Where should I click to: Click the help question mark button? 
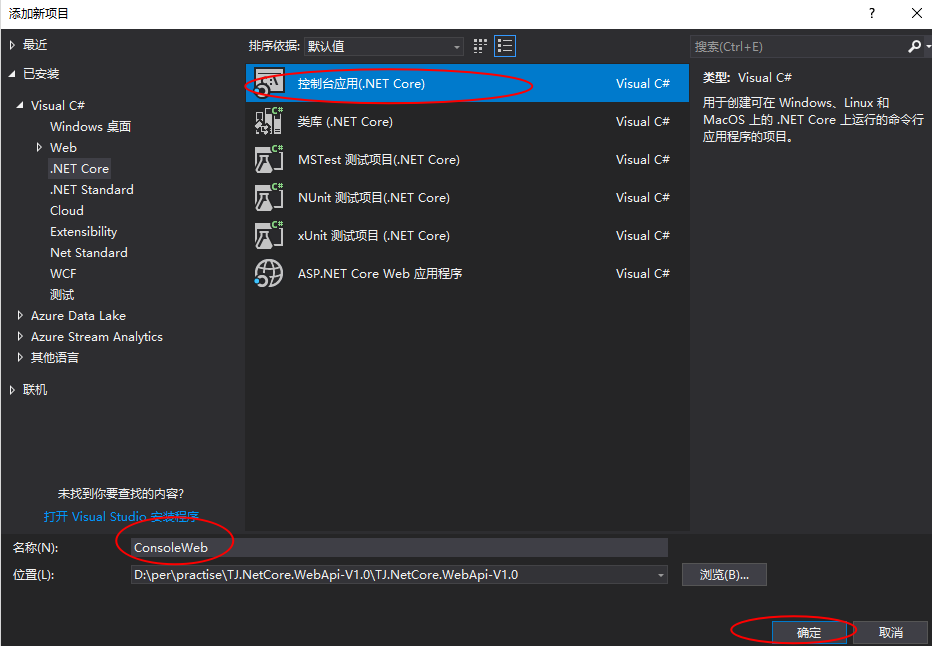point(872,13)
